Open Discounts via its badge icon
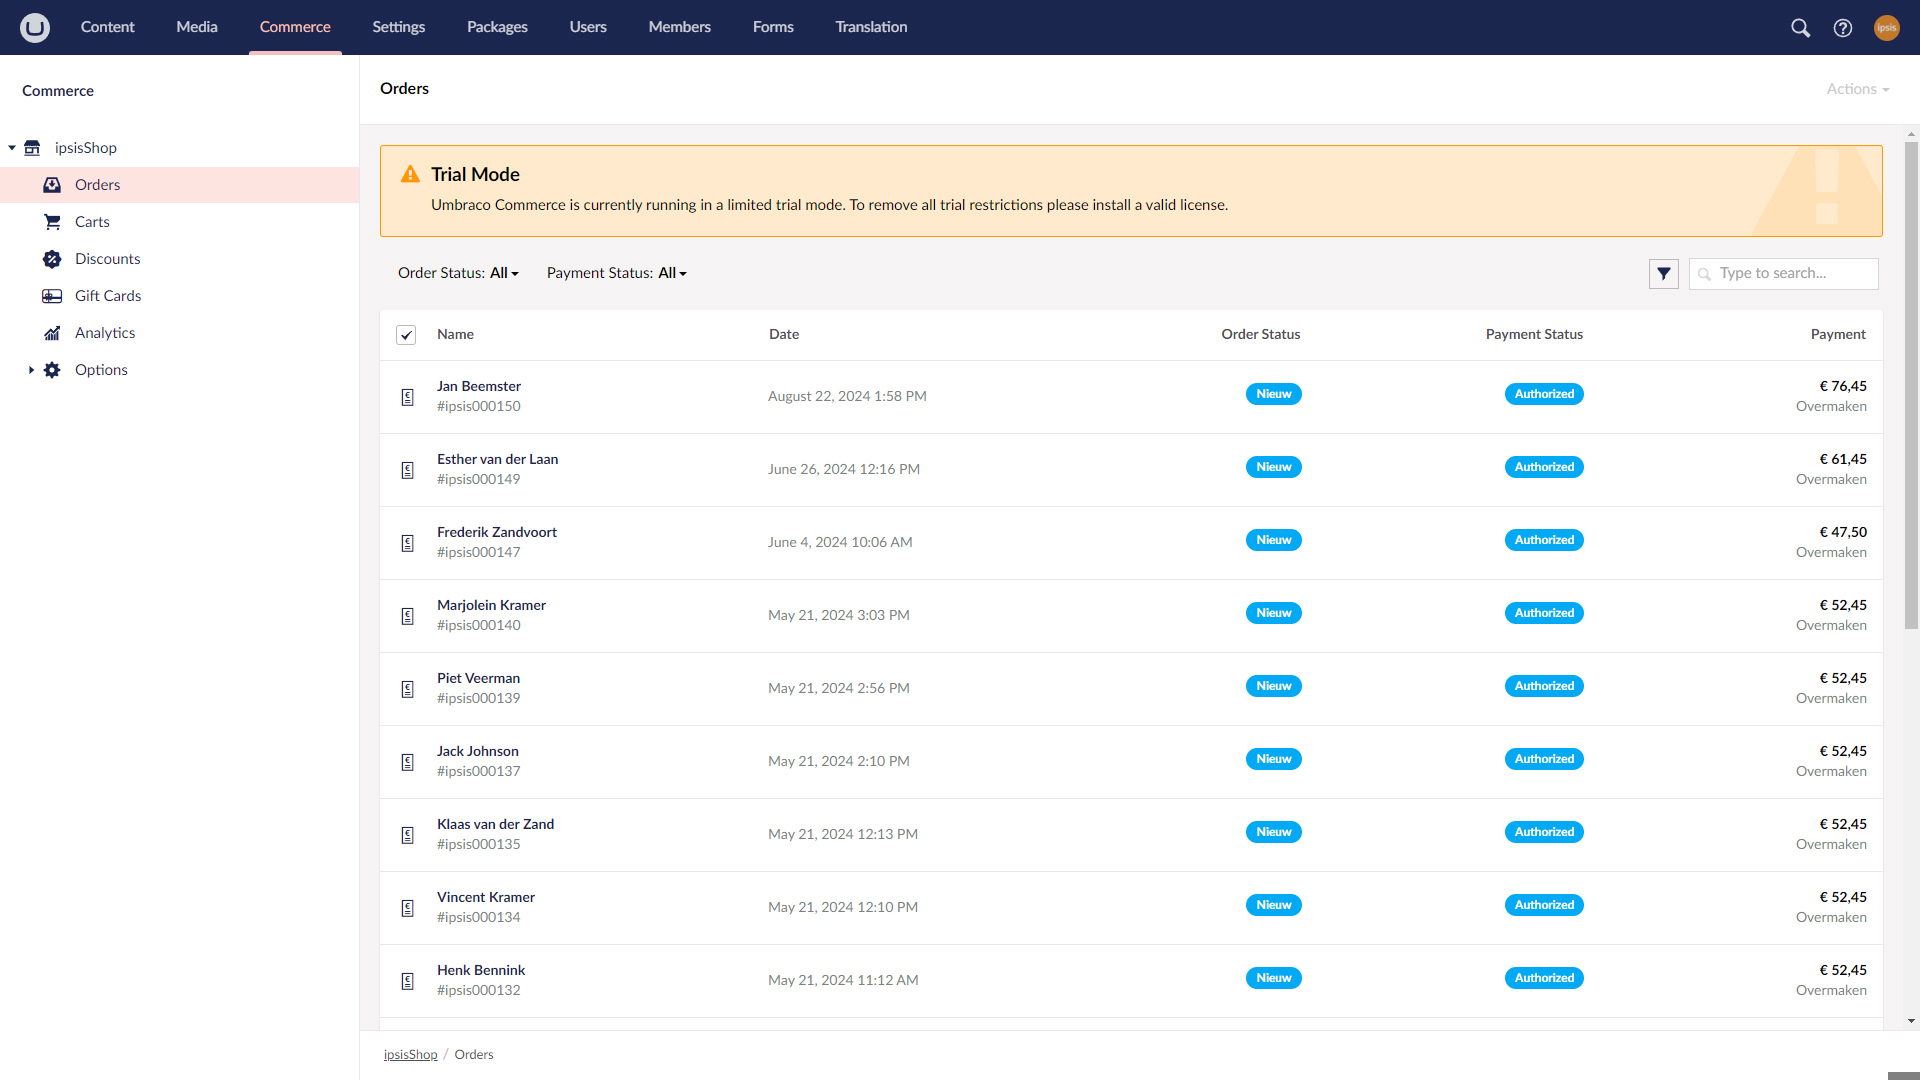The width and height of the screenshot is (1920, 1080). tap(51, 258)
